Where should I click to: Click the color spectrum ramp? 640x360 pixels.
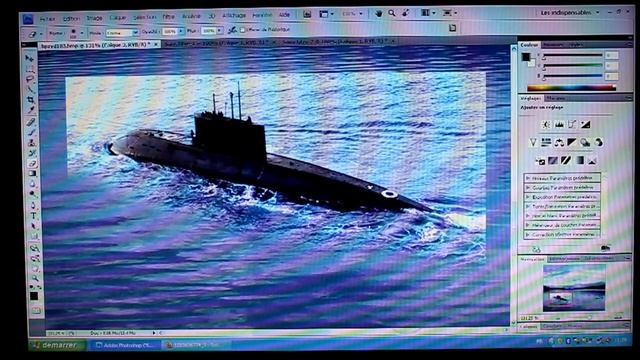click(x=571, y=87)
